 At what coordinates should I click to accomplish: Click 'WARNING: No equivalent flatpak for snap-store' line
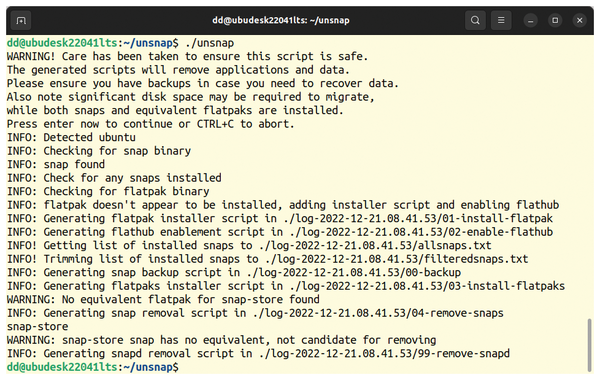[163, 299]
